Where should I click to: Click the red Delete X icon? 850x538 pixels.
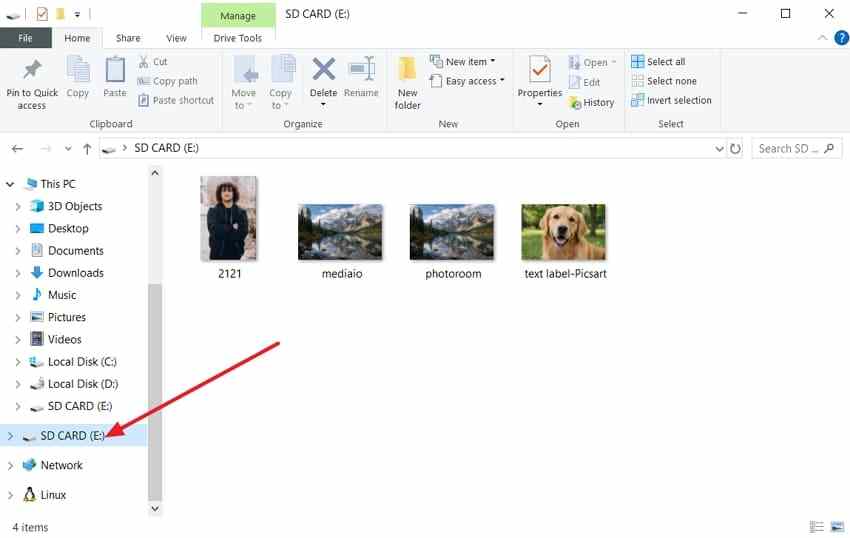point(324,69)
